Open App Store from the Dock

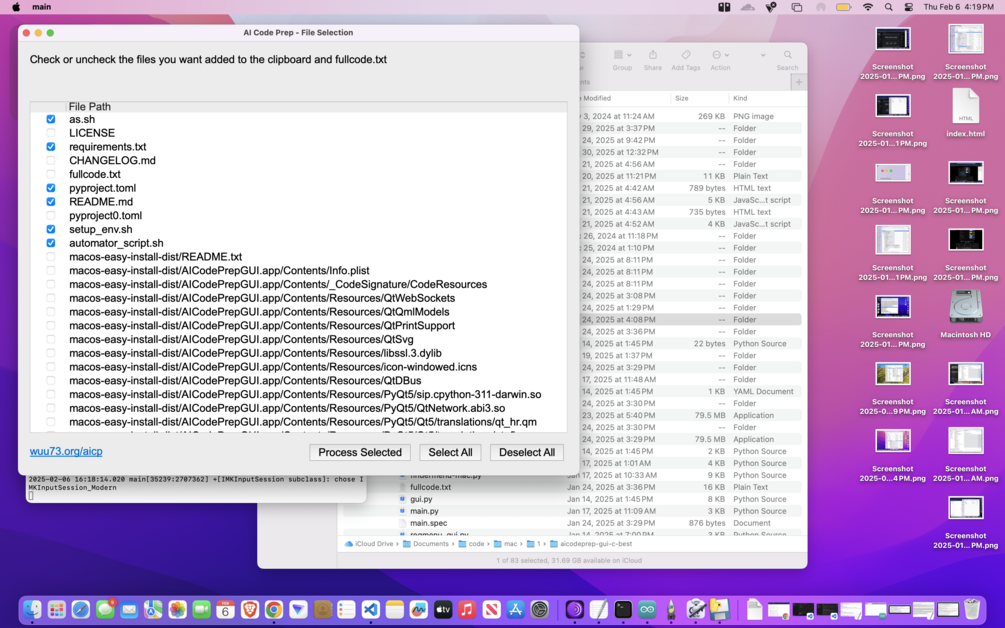(x=515, y=609)
